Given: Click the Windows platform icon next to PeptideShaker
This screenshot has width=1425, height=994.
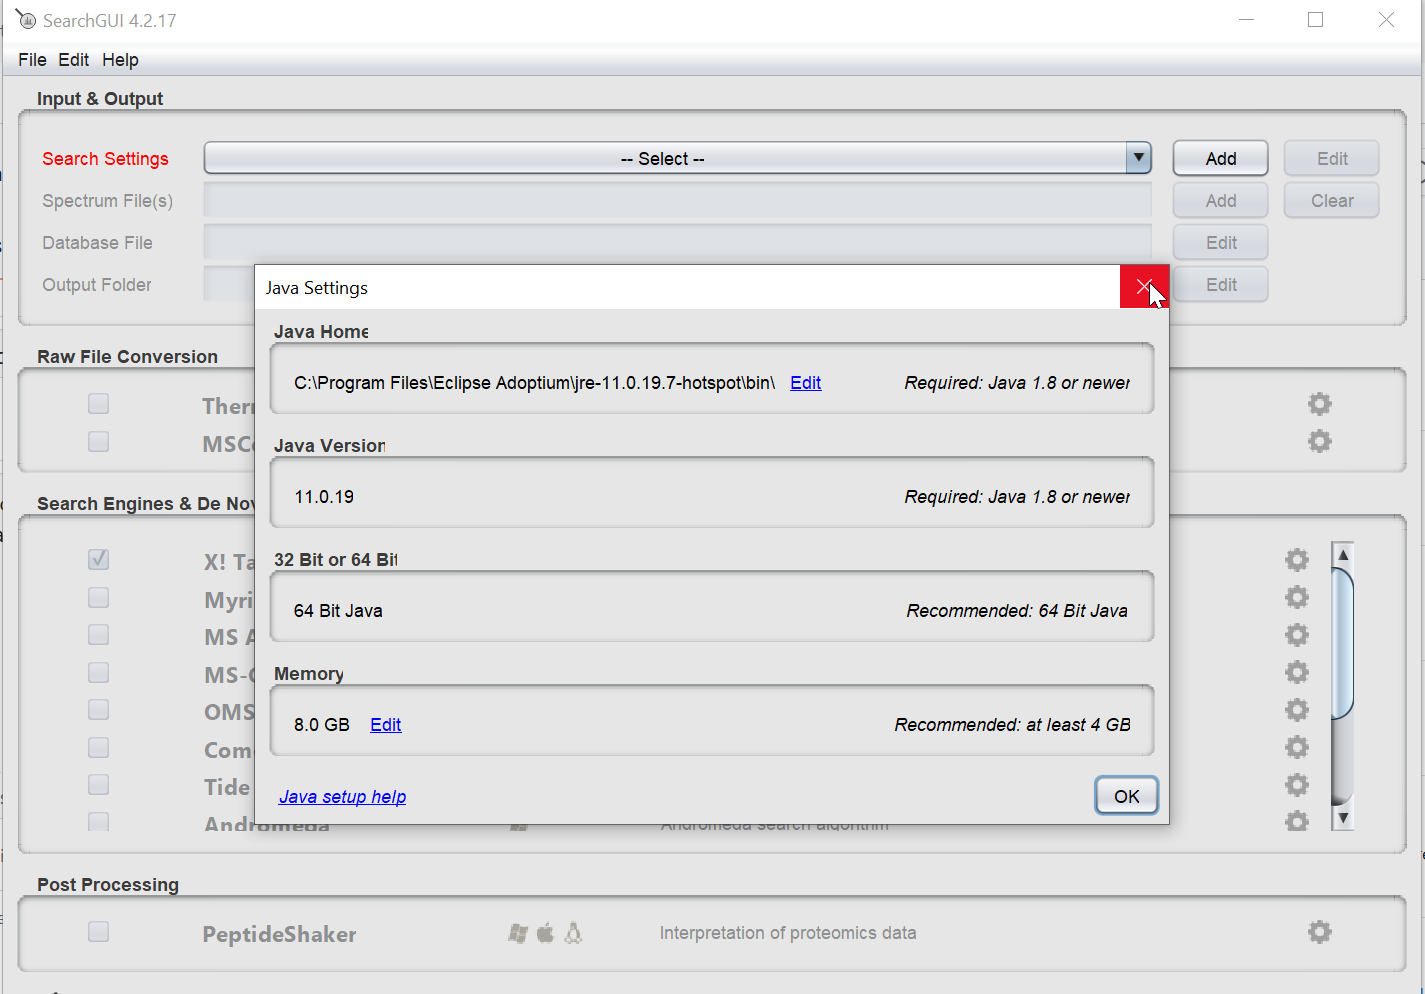Looking at the screenshot, I should [518, 932].
